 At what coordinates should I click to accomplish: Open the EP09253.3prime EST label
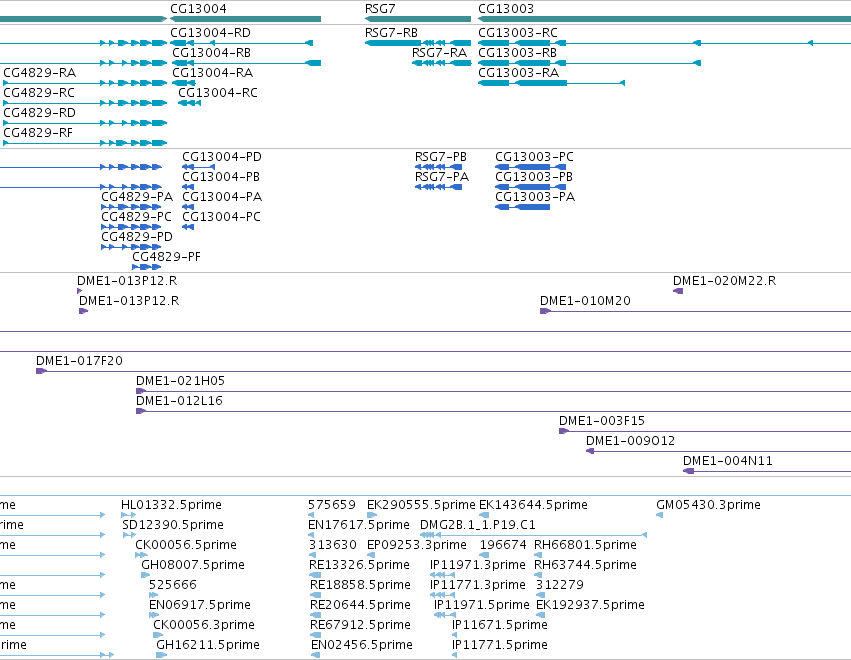click(417, 545)
